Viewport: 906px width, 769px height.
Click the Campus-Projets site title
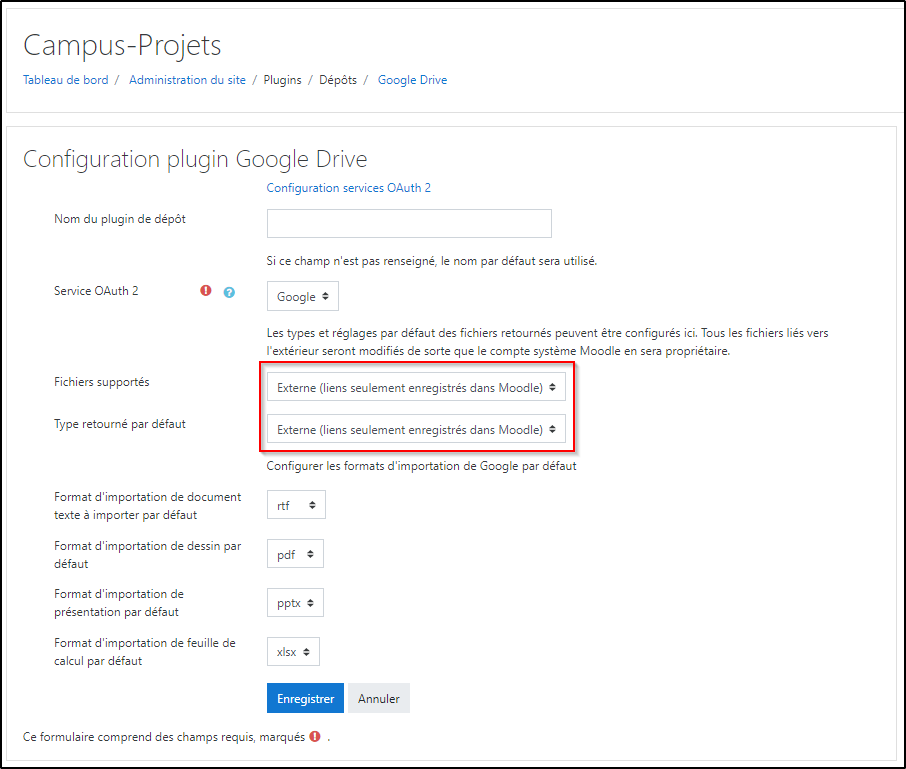122,46
